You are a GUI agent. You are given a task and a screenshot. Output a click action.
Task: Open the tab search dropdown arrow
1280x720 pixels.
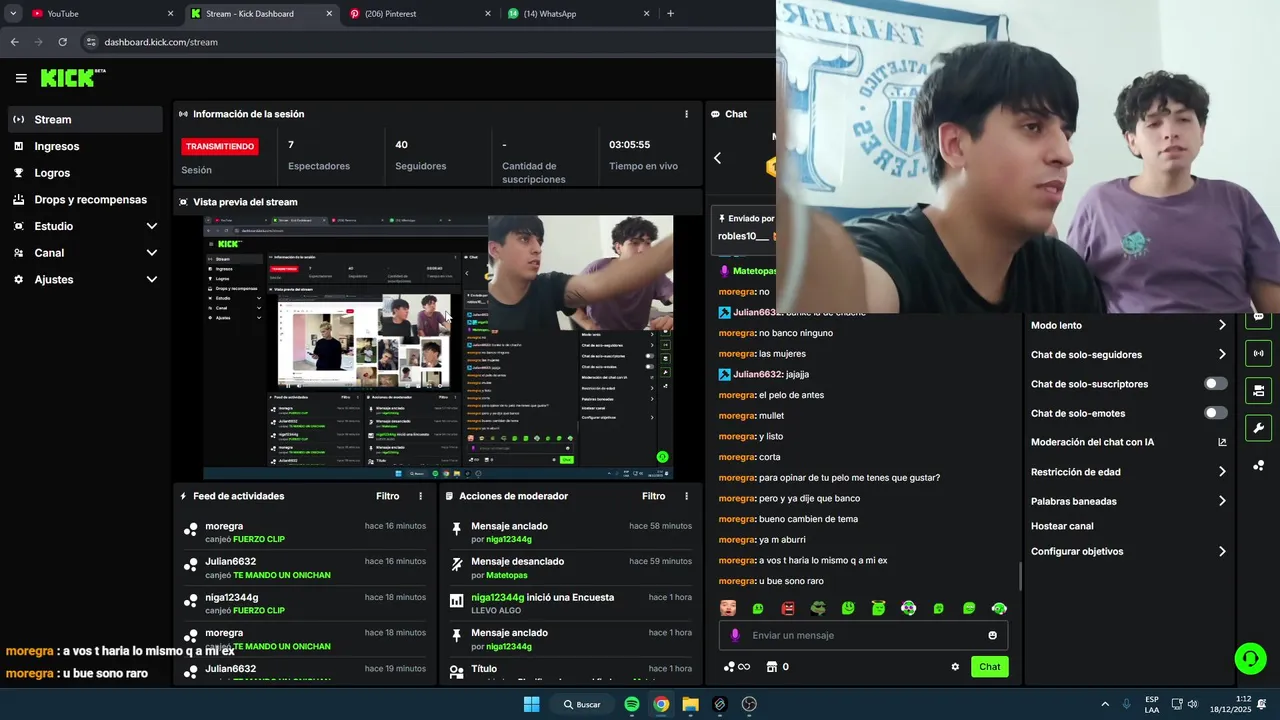click(x=13, y=14)
